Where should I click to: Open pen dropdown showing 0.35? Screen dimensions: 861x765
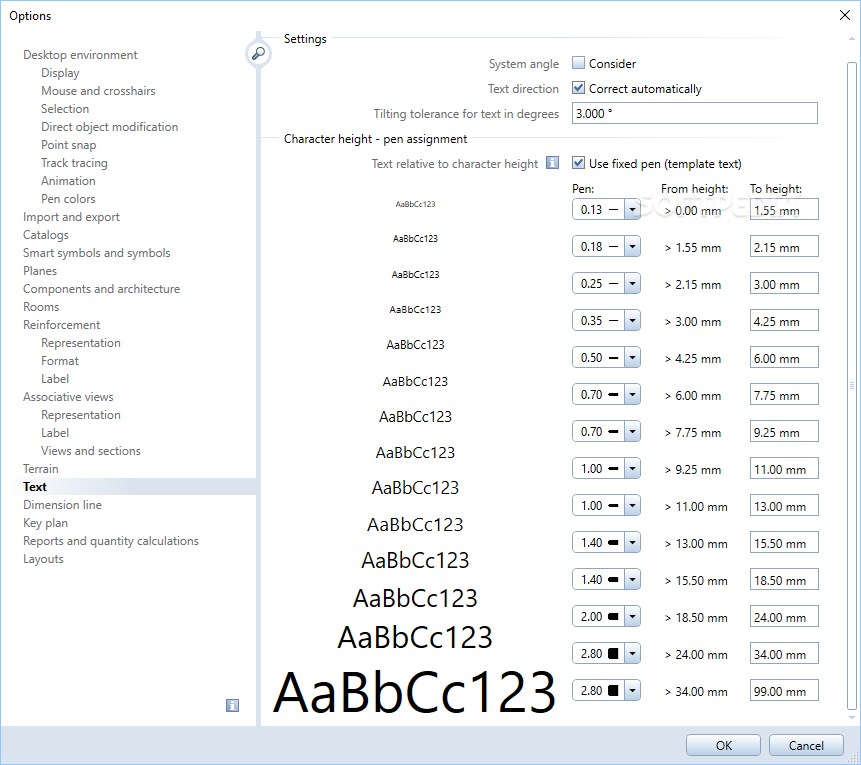point(632,320)
